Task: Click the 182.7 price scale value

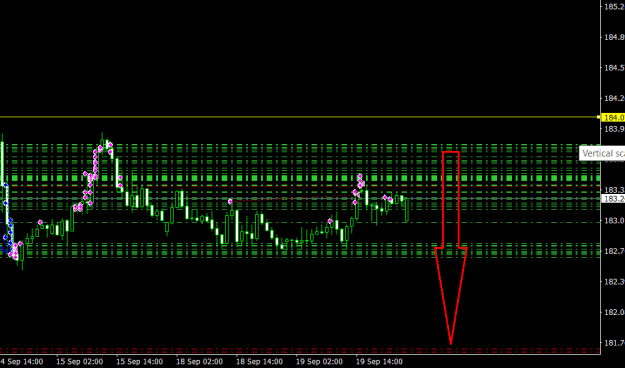Action: coord(615,251)
